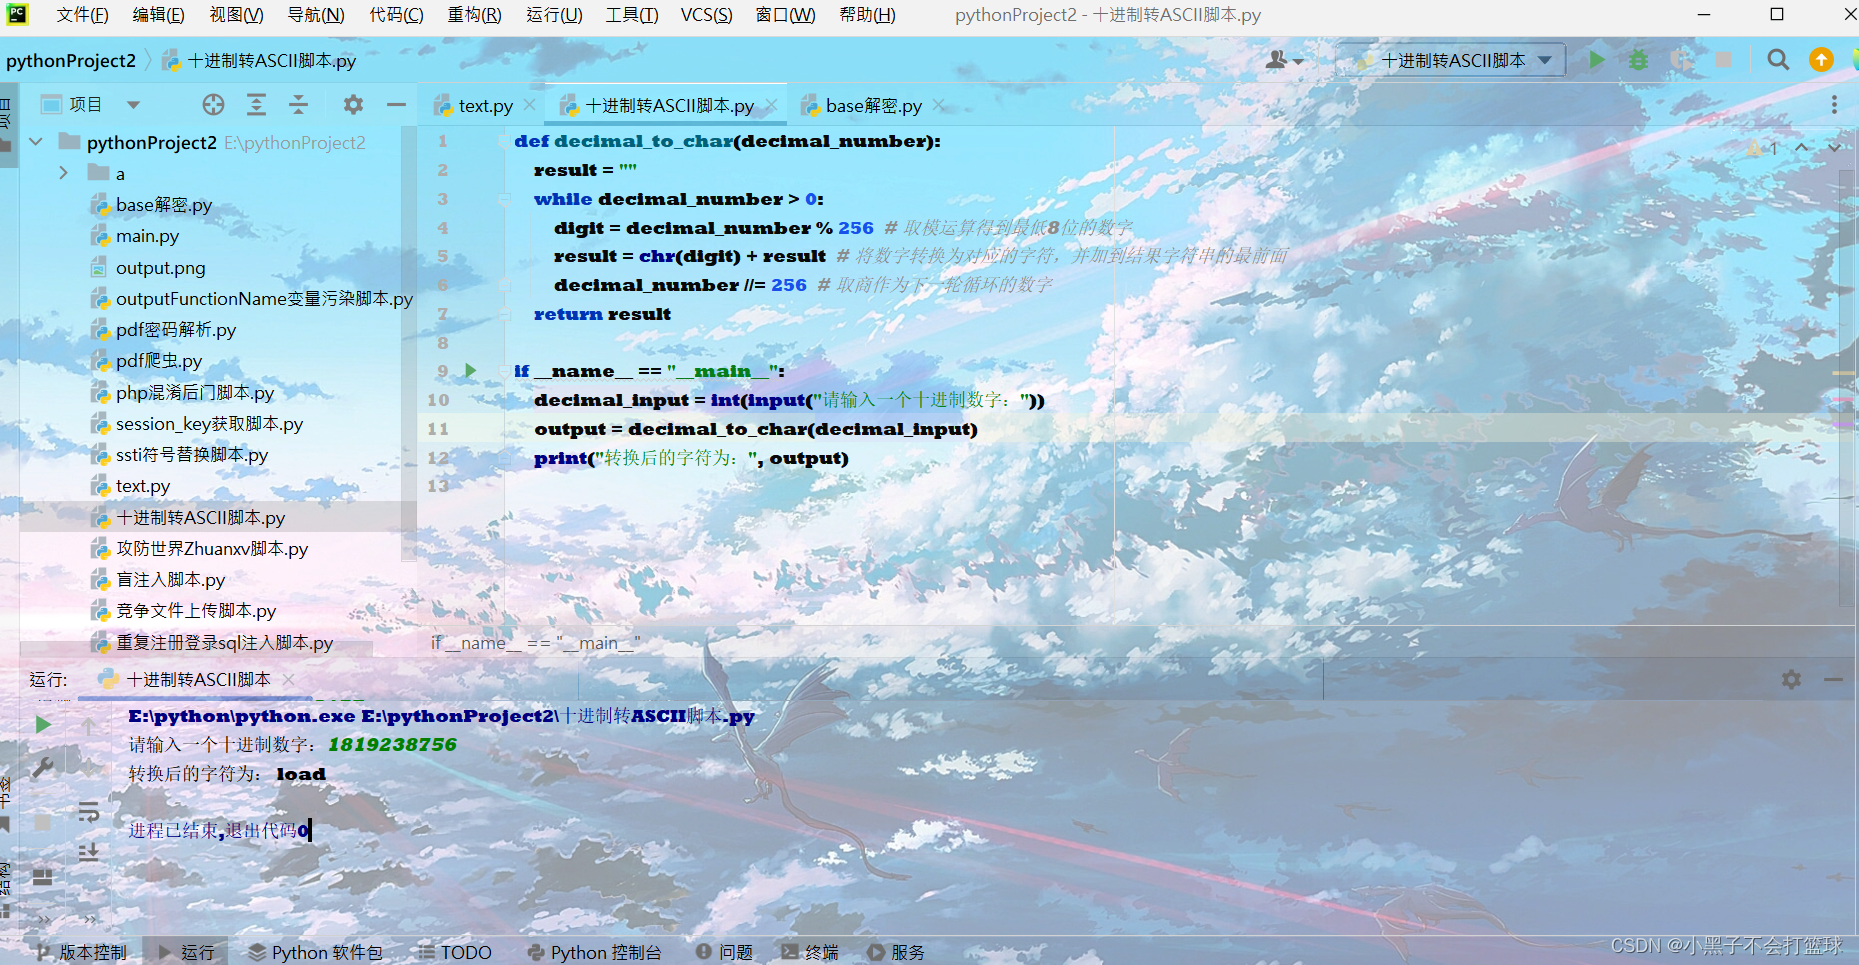Screen dimensions: 1859x965
Task: Rerun script in Run panel
Action: [x=43, y=725]
